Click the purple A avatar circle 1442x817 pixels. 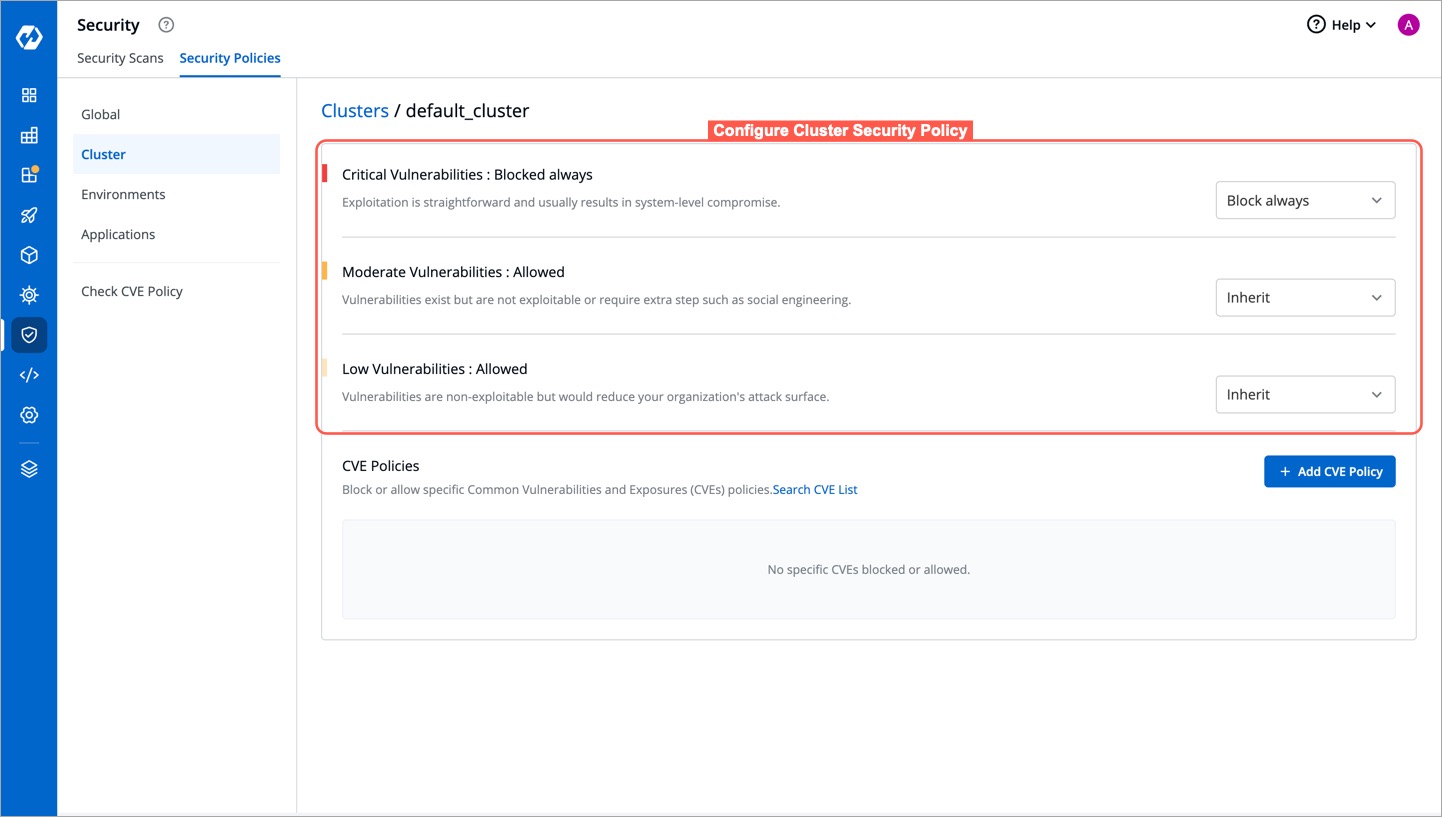tap(1408, 24)
